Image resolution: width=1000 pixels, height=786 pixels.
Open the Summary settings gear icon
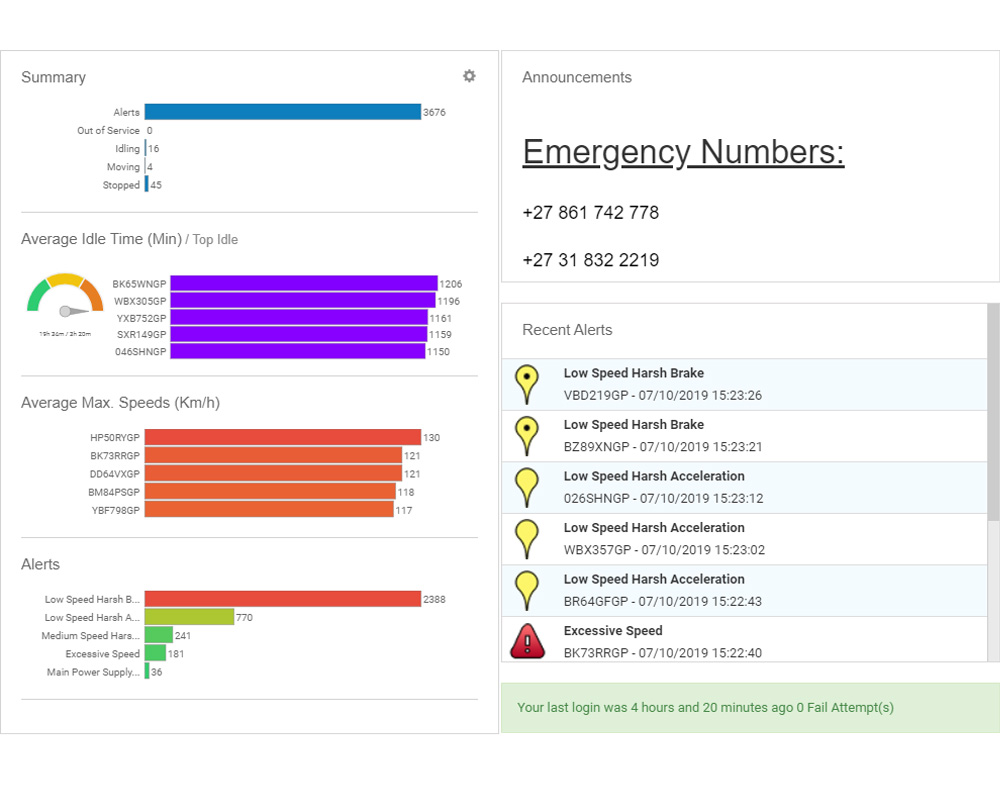[469, 76]
